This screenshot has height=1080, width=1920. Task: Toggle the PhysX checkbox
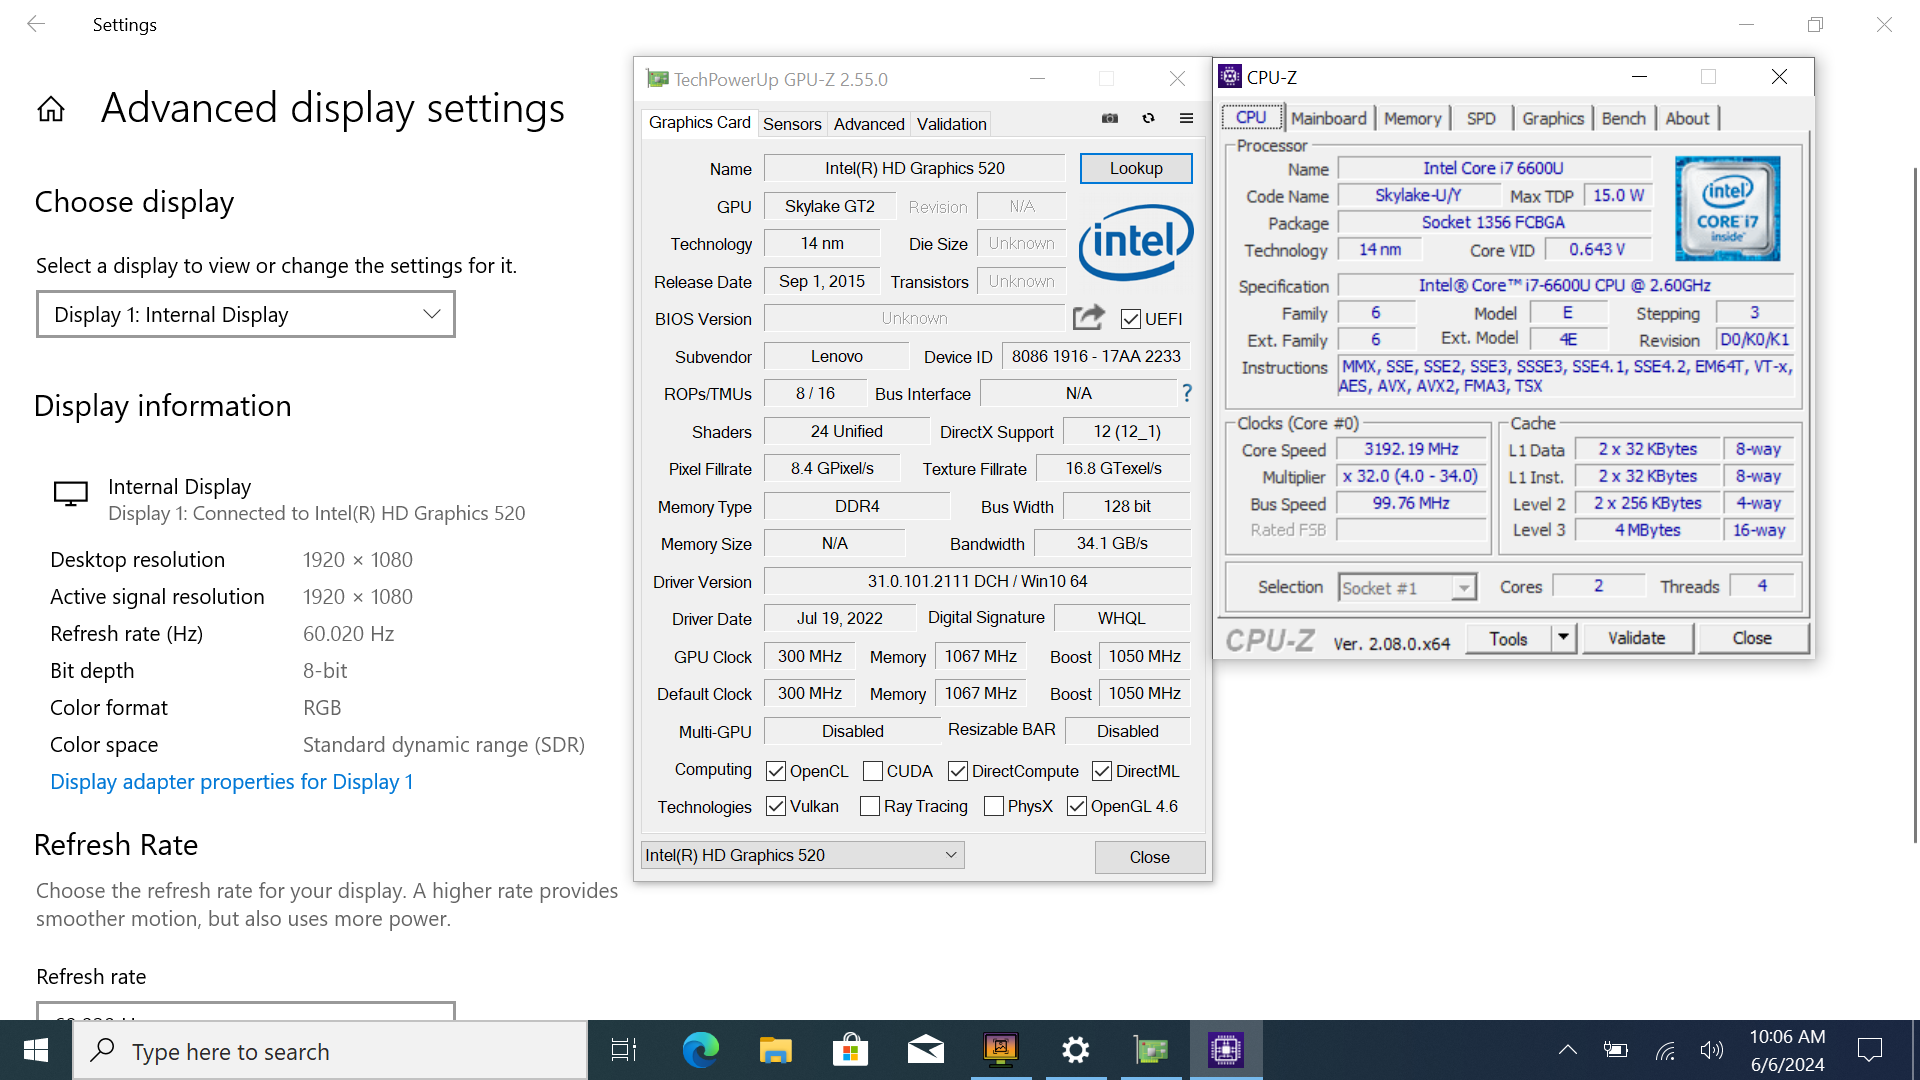(x=994, y=806)
